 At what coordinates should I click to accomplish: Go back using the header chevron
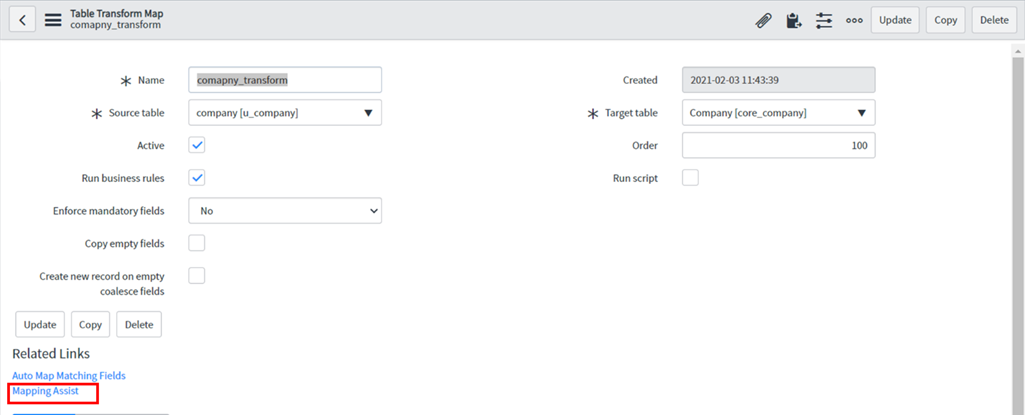(x=22, y=20)
